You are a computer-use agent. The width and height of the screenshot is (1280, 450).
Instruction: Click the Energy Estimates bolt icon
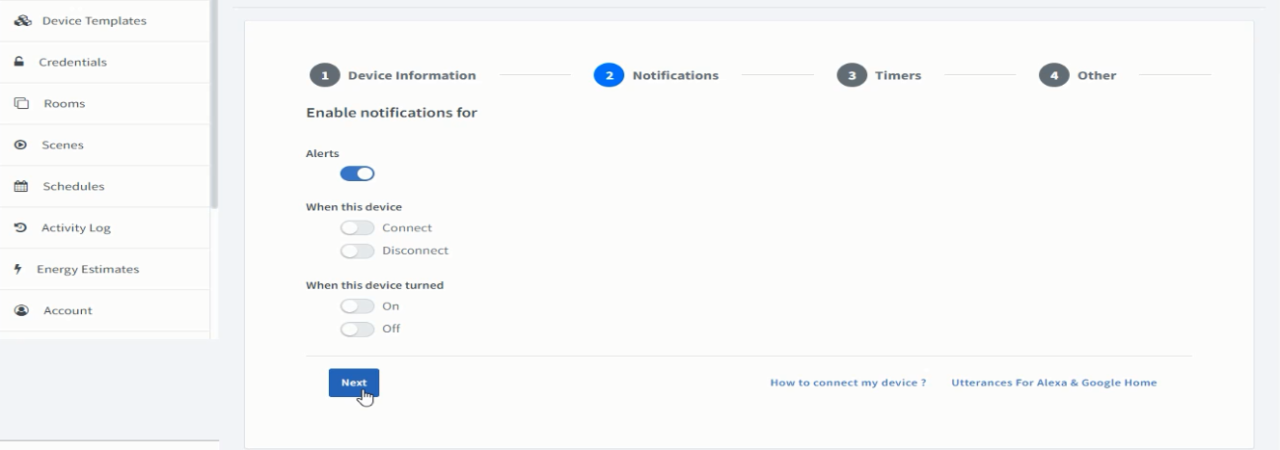point(18,269)
